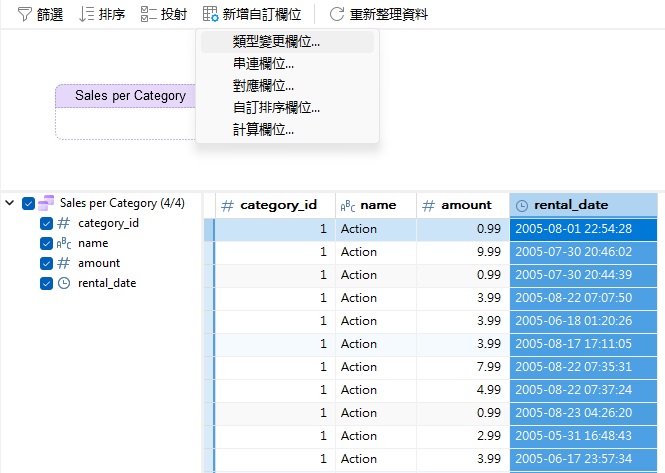Click the refresh data circular arrow icon

tap(337, 14)
